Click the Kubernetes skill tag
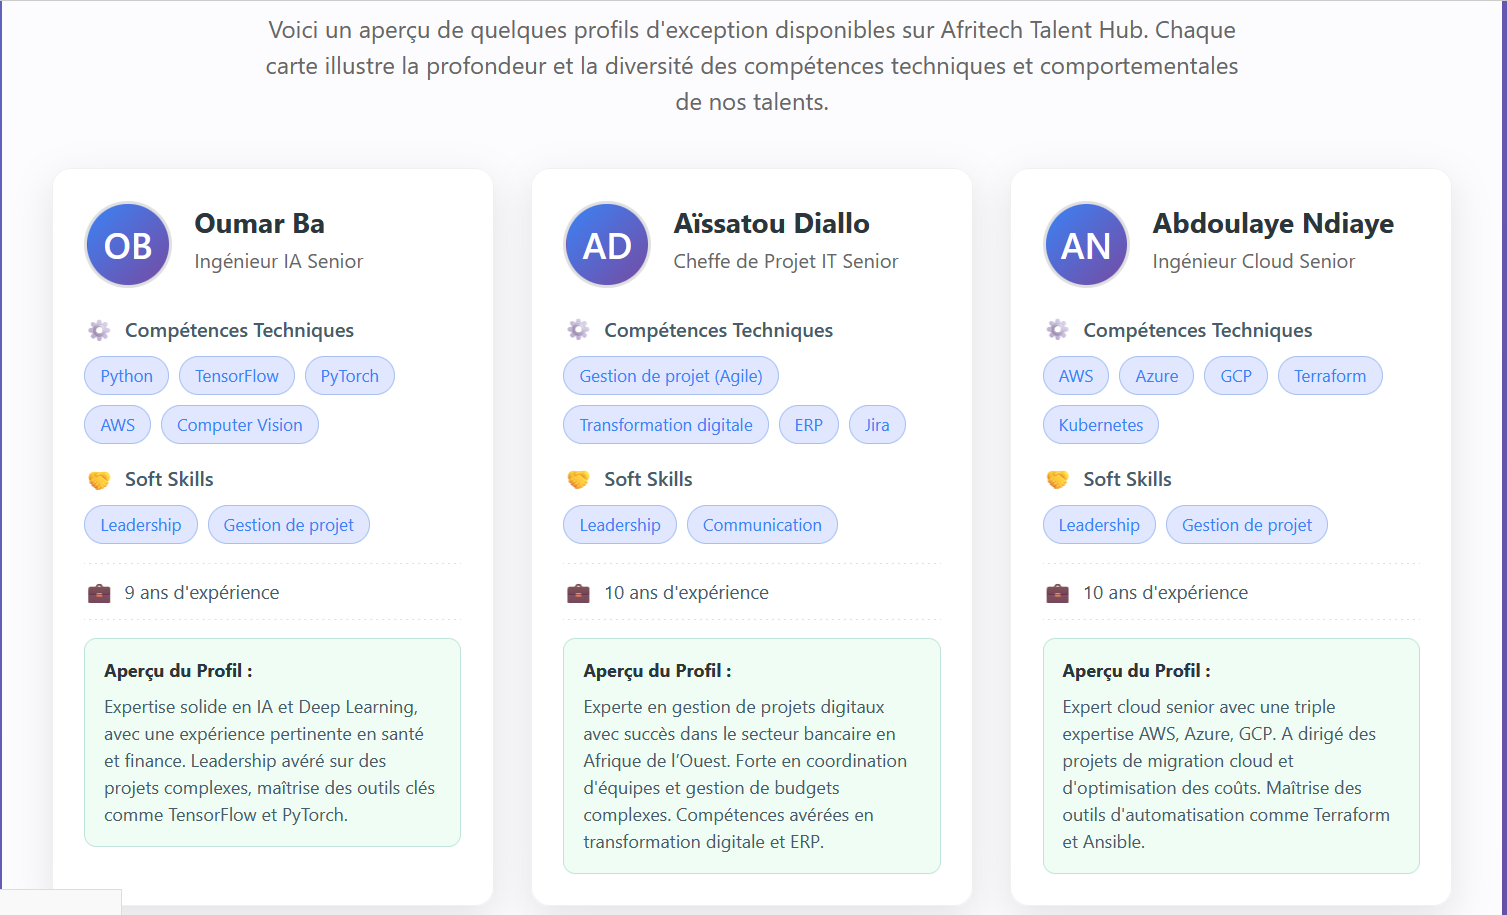This screenshot has width=1507, height=915. 1100,425
